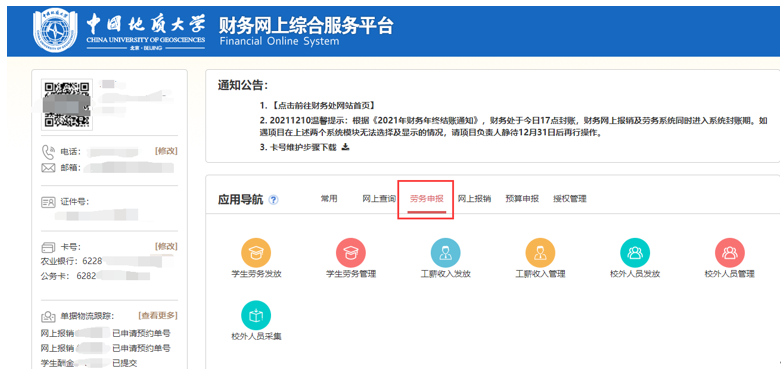Click the bank card icon beside 卡号
Screen dimensions: 781x380
click(x=48, y=247)
